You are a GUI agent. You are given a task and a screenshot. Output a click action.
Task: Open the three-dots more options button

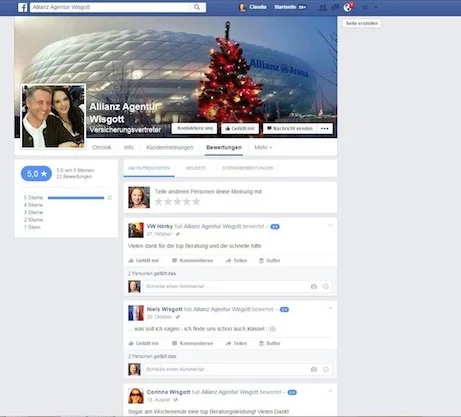coord(325,128)
